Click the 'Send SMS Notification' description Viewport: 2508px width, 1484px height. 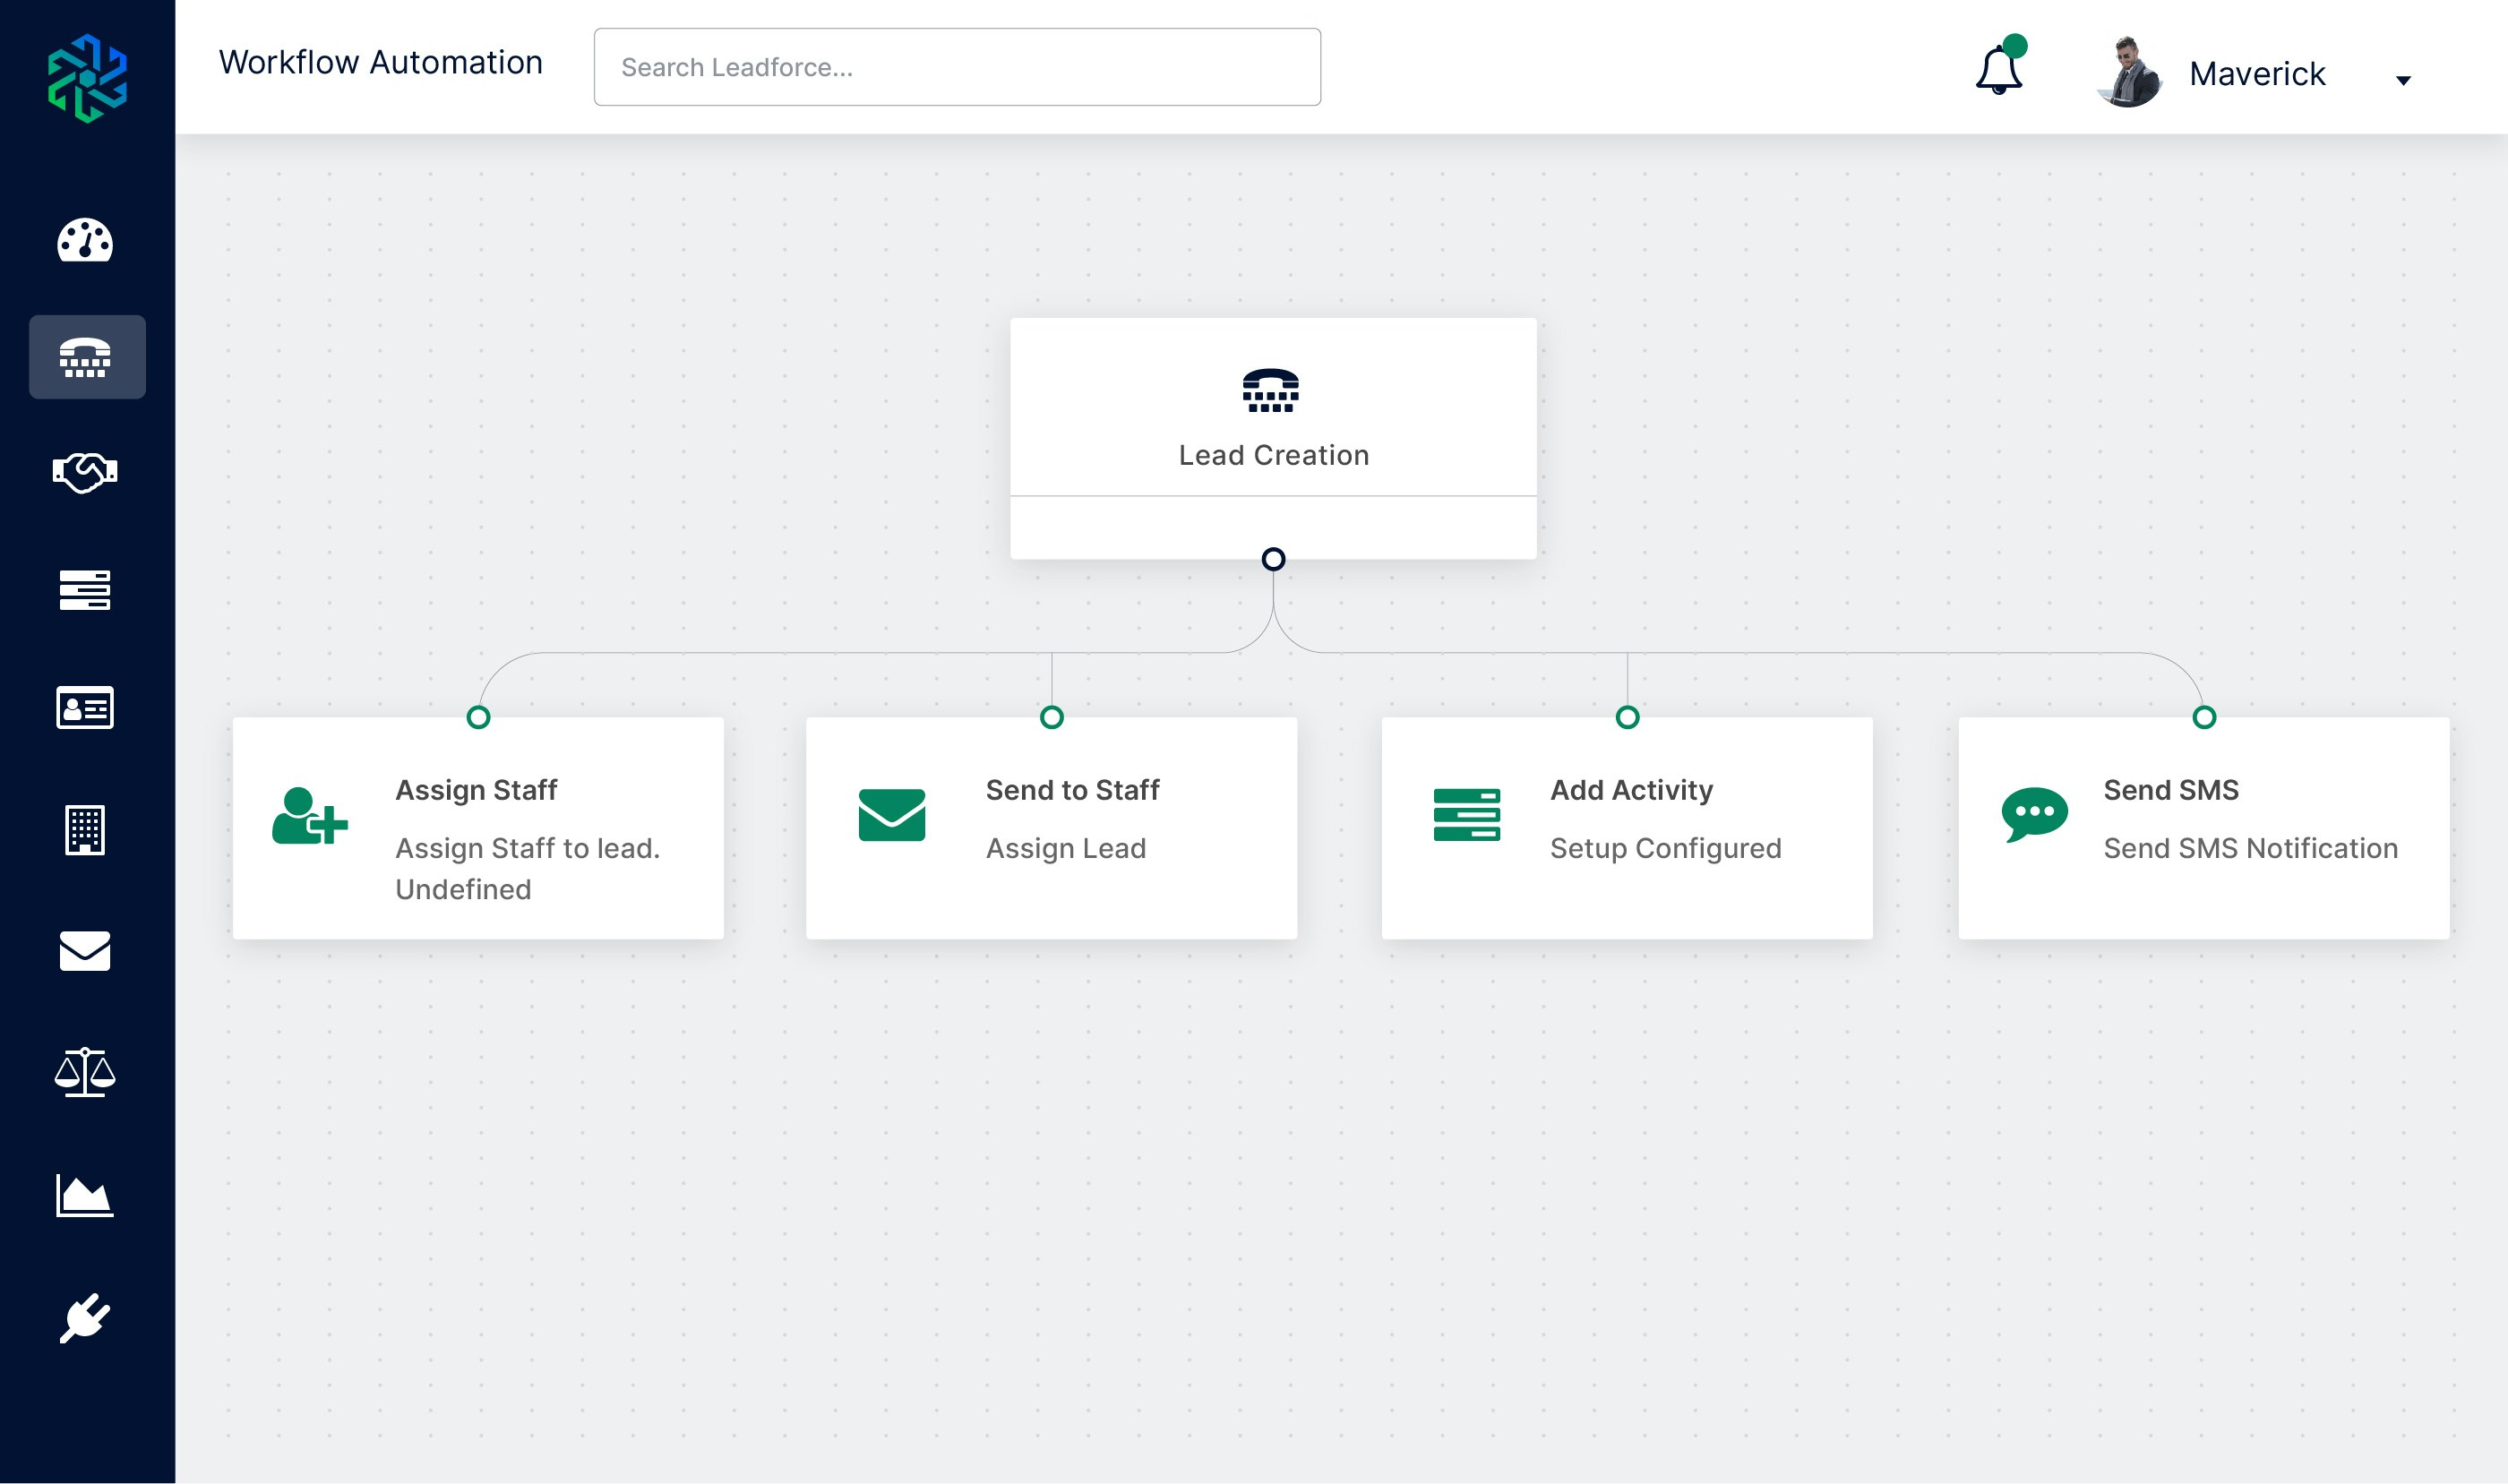pyautogui.click(x=2251, y=848)
